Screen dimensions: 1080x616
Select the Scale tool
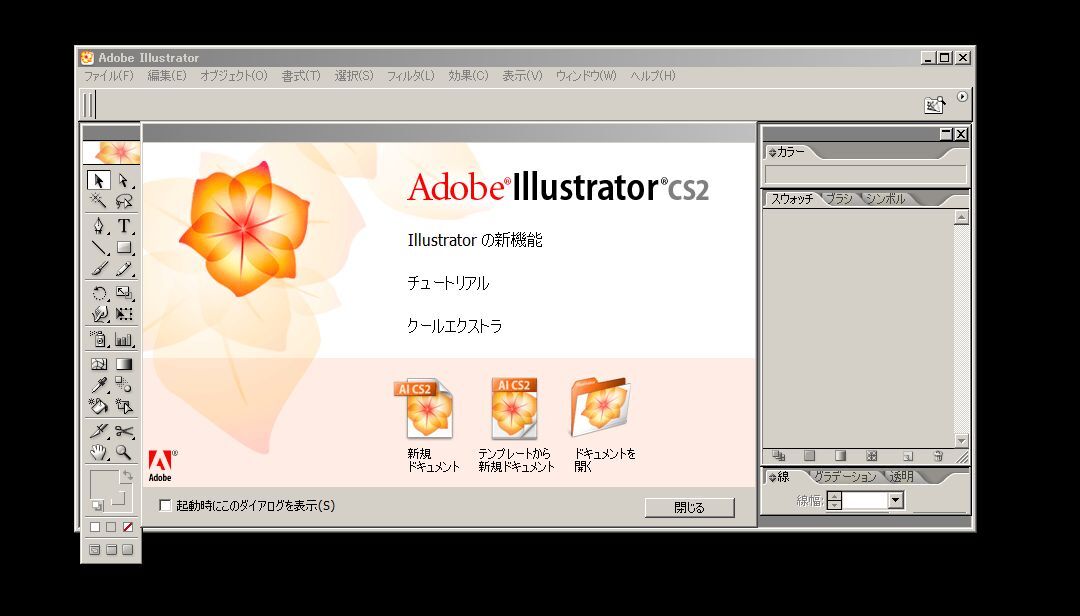[x=124, y=294]
